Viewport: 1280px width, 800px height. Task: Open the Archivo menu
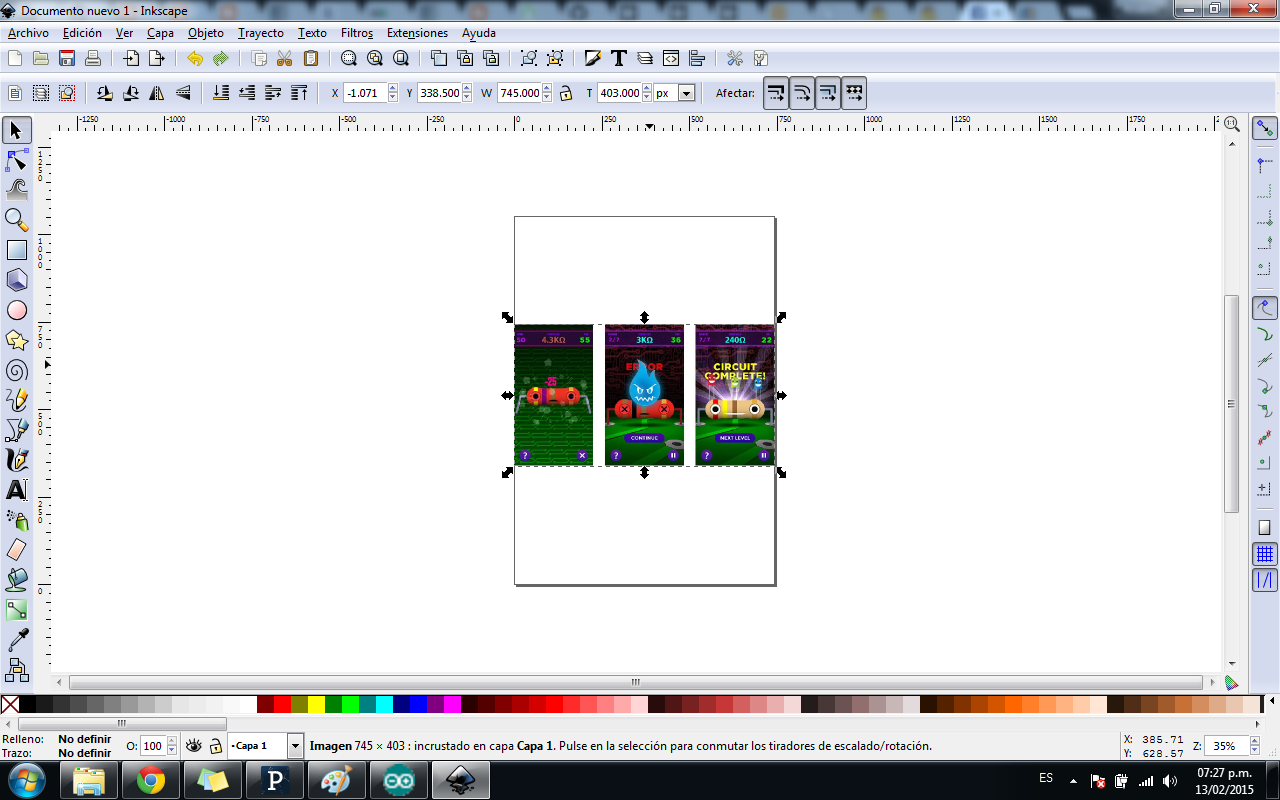(x=28, y=33)
